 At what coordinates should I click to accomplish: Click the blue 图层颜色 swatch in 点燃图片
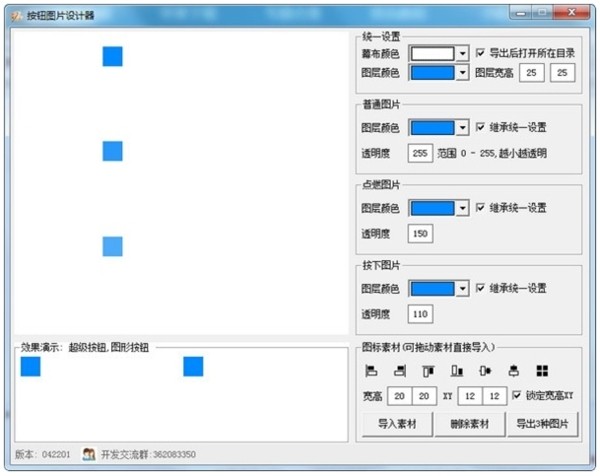pyautogui.click(x=433, y=209)
